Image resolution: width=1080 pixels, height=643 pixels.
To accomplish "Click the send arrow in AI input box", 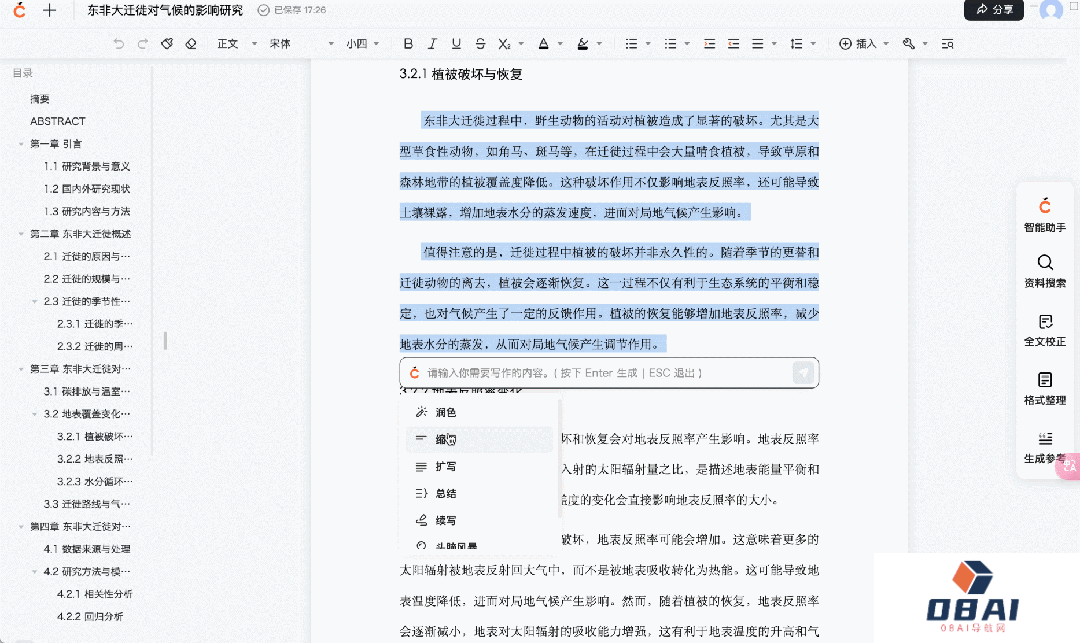I will pos(803,373).
